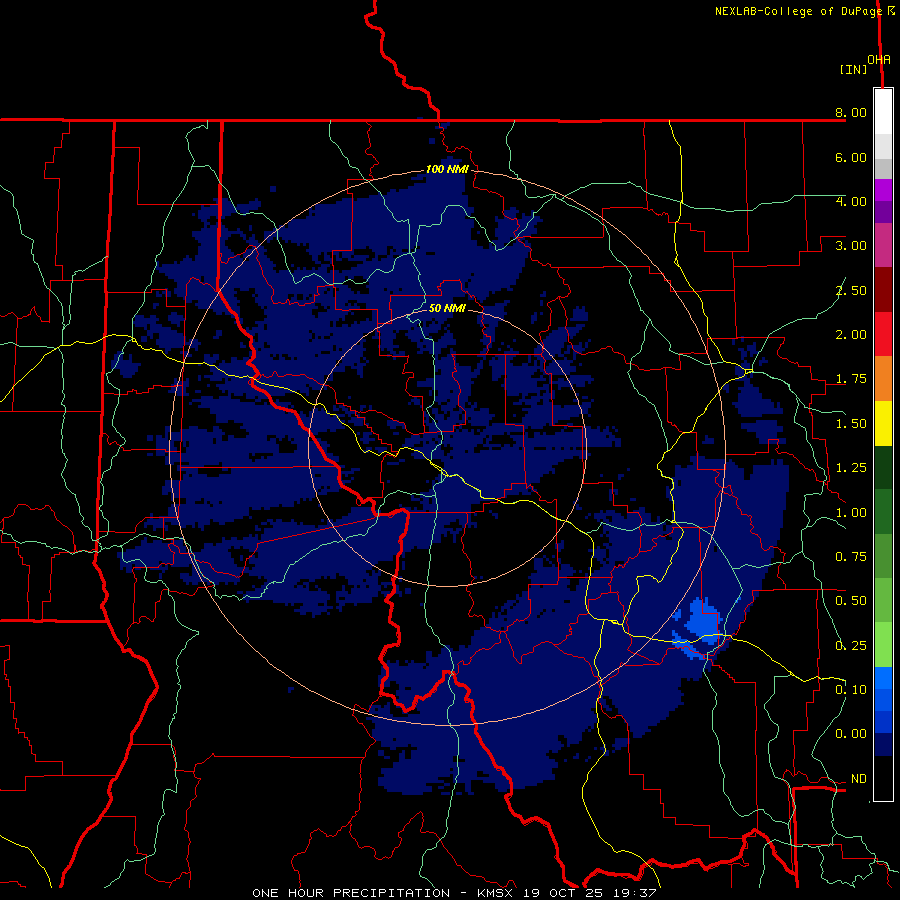The height and width of the screenshot is (900, 900).
Task: Select the orange swatch beside 1.75
Action: tap(883, 379)
